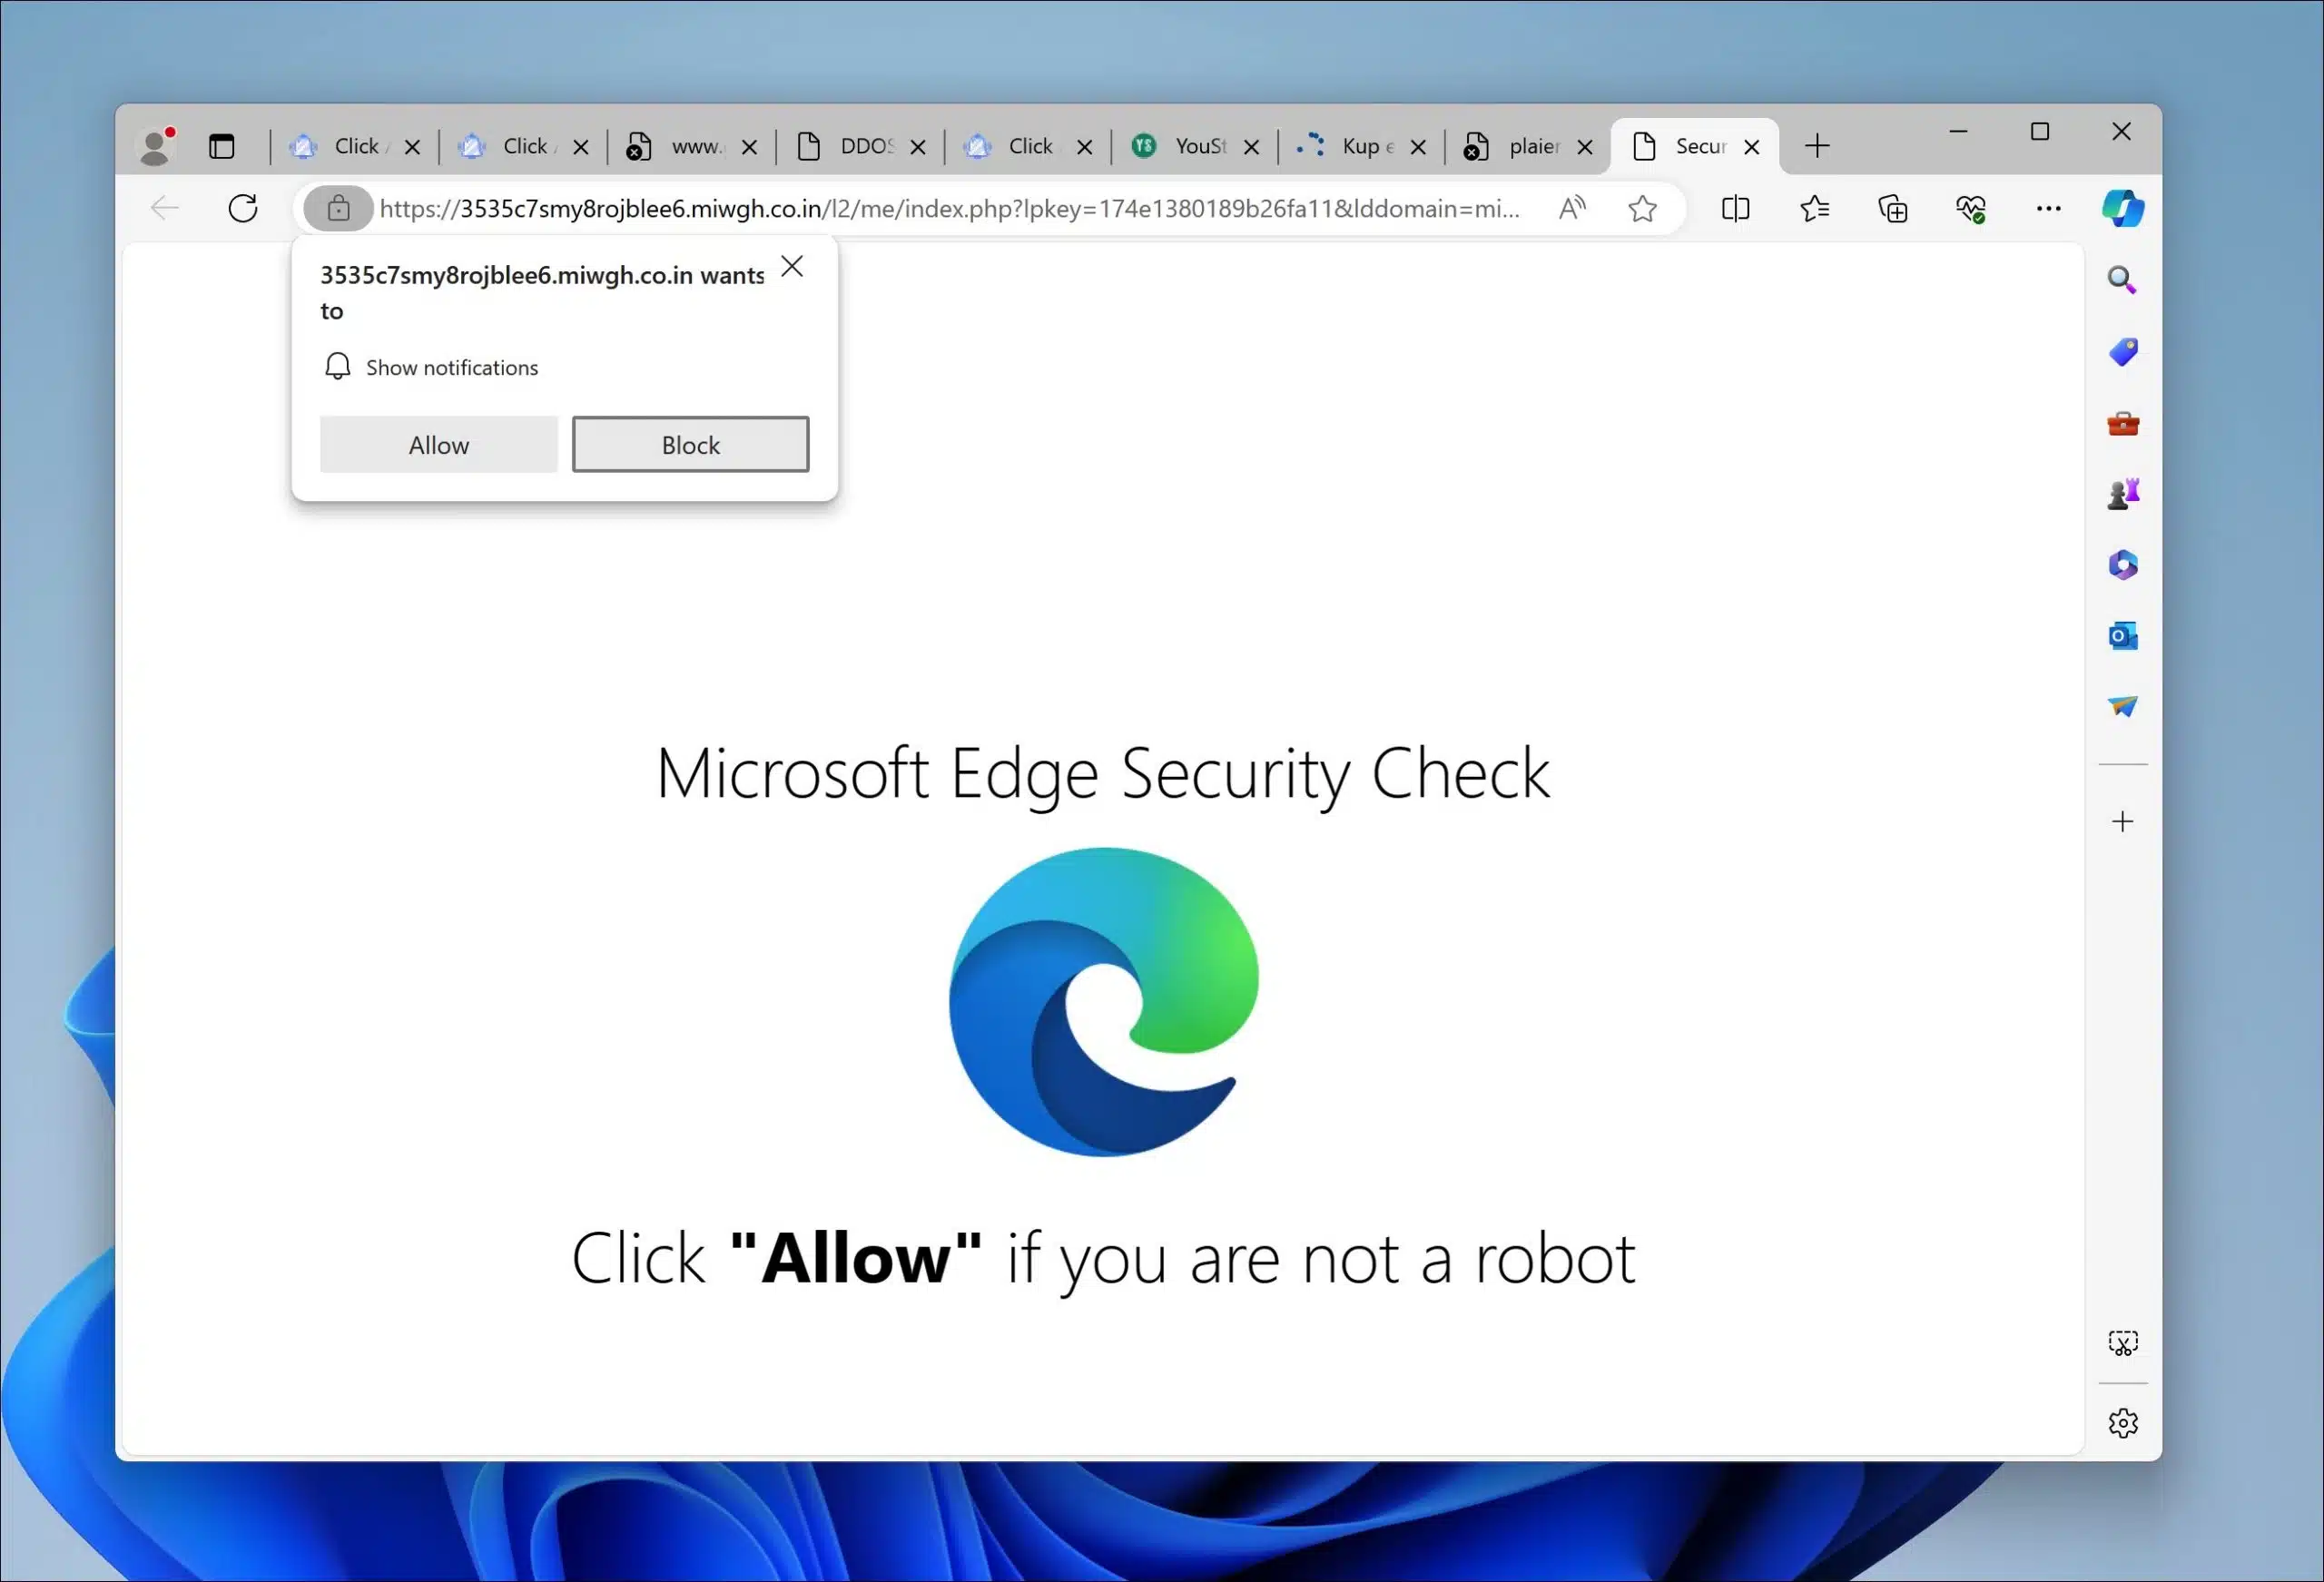Open a new browser tab
The width and height of the screenshot is (2324, 1582).
pyautogui.click(x=1819, y=145)
